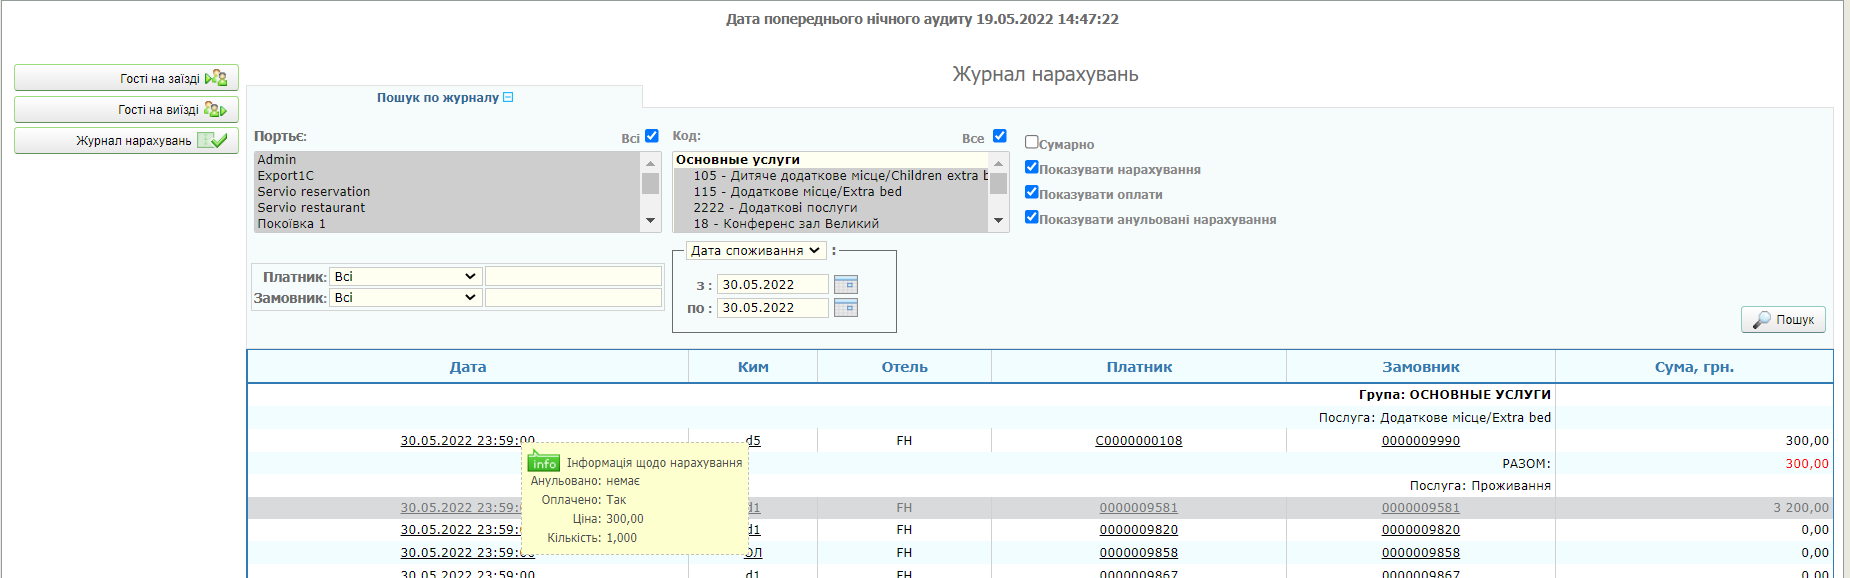Open calendar picker for start date
The width and height of the screenshot is (1850, 578).
pyautogui.click(x=846, y=285)
